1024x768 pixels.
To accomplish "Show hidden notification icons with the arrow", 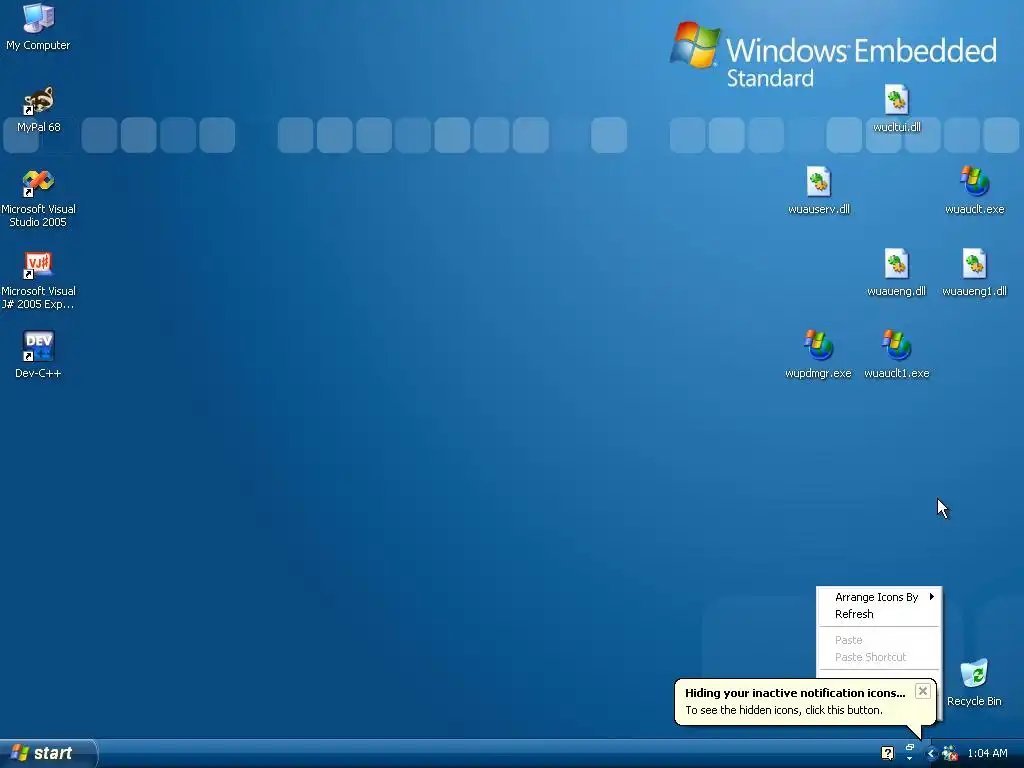I will pyautogui.click(x=931, y=754).
